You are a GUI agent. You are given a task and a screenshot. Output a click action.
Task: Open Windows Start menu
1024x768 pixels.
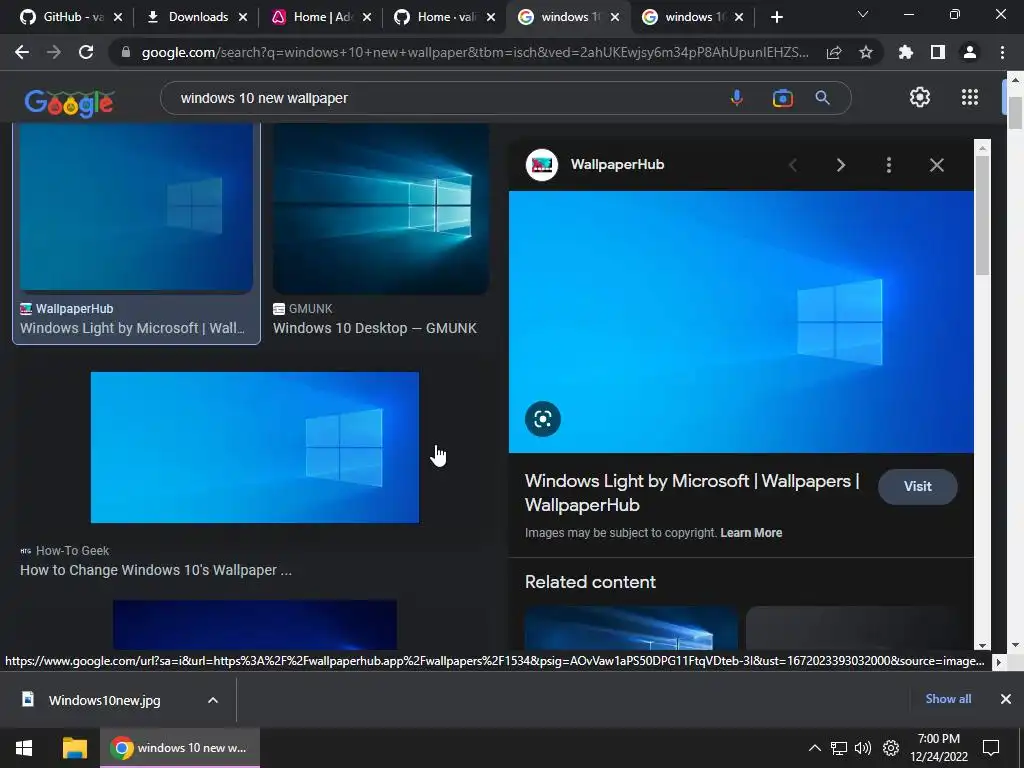[x=24, y=748]
